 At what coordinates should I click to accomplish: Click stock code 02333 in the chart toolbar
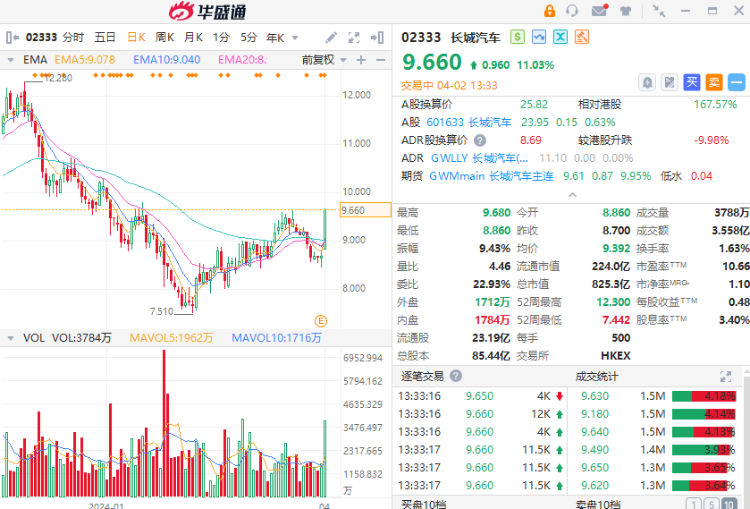pos(41,37)
